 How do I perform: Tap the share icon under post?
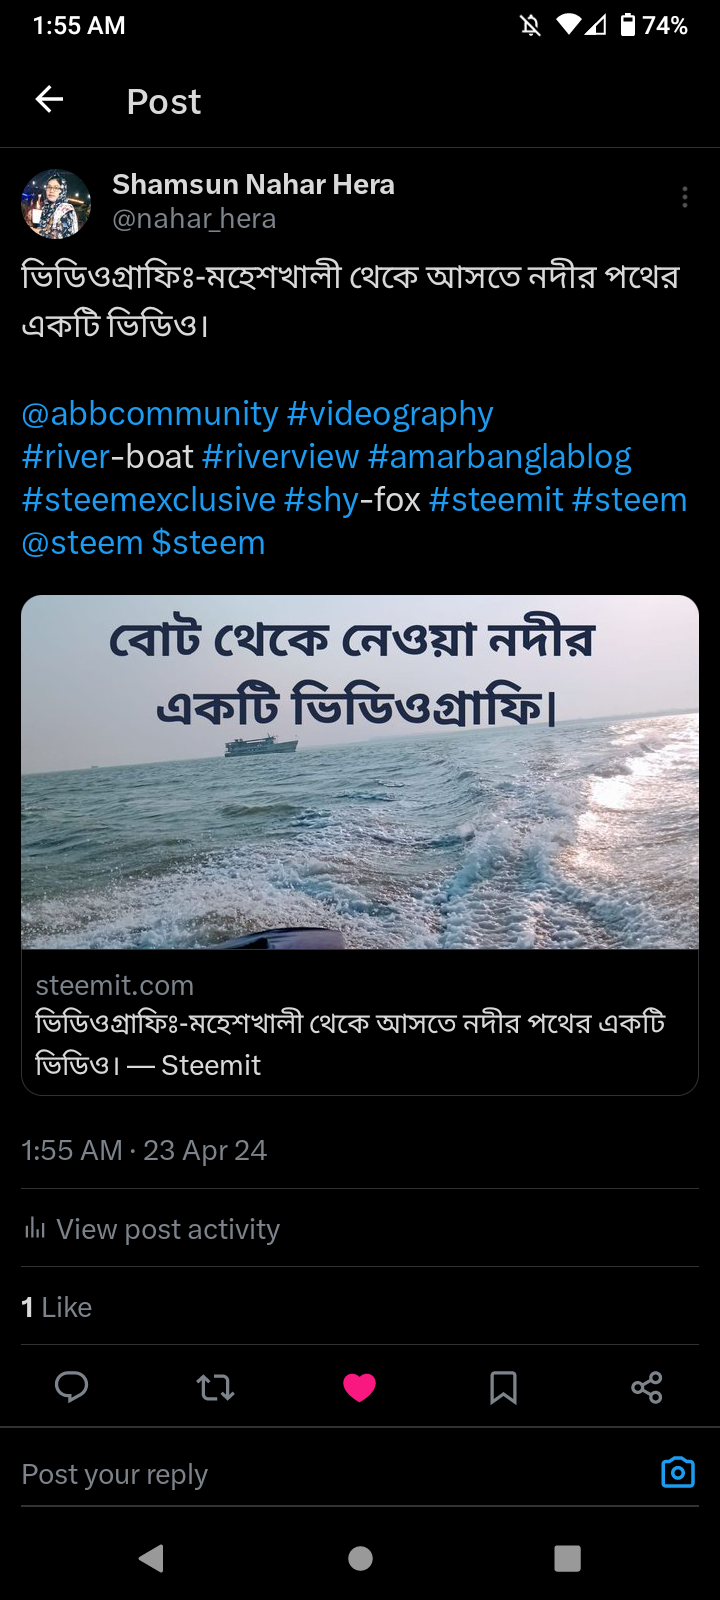(x=647, y=1387)
